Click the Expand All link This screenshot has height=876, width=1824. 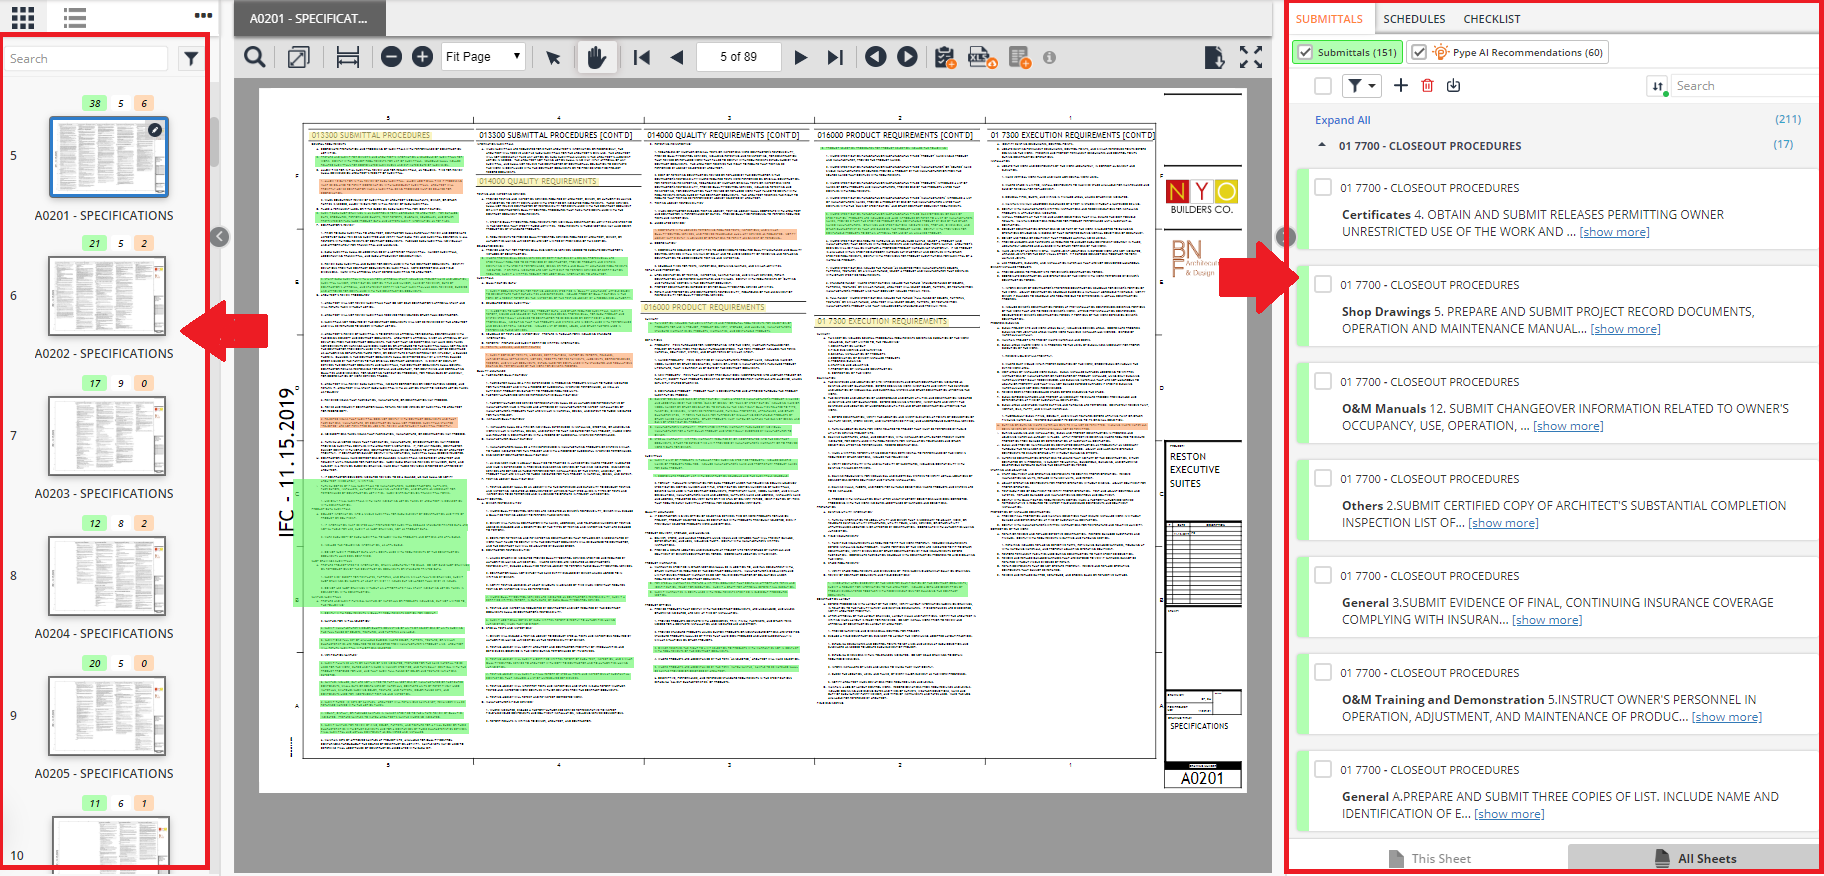(x=1342, y=120)
